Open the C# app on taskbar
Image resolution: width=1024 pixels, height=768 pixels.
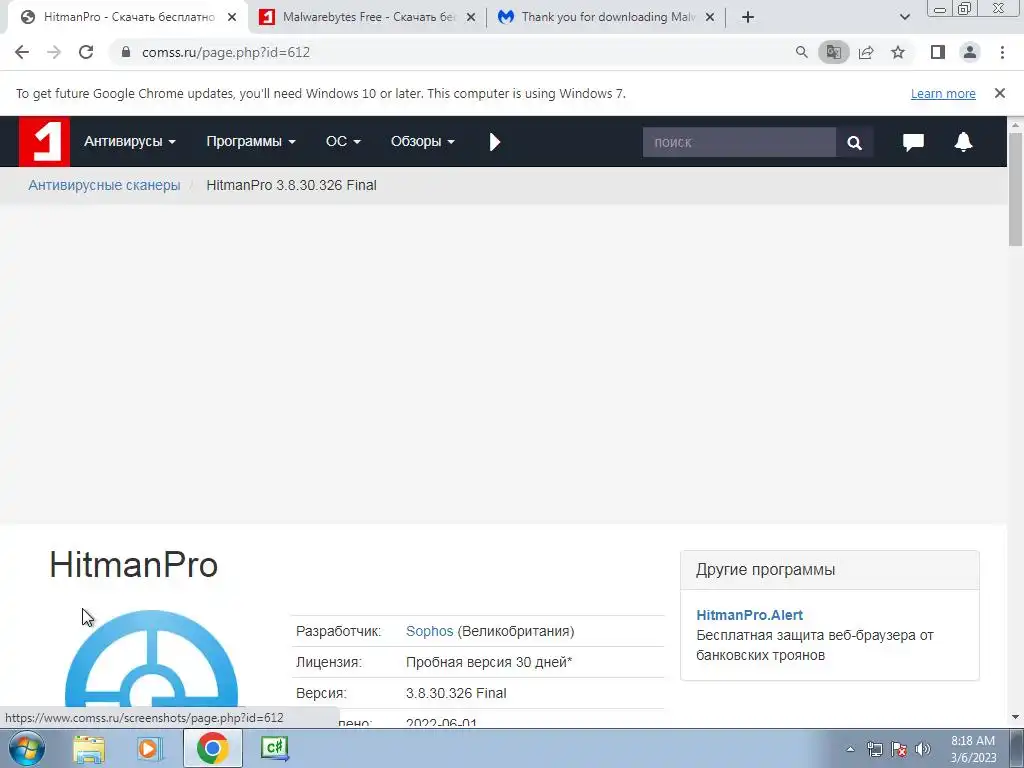point(274,748)
